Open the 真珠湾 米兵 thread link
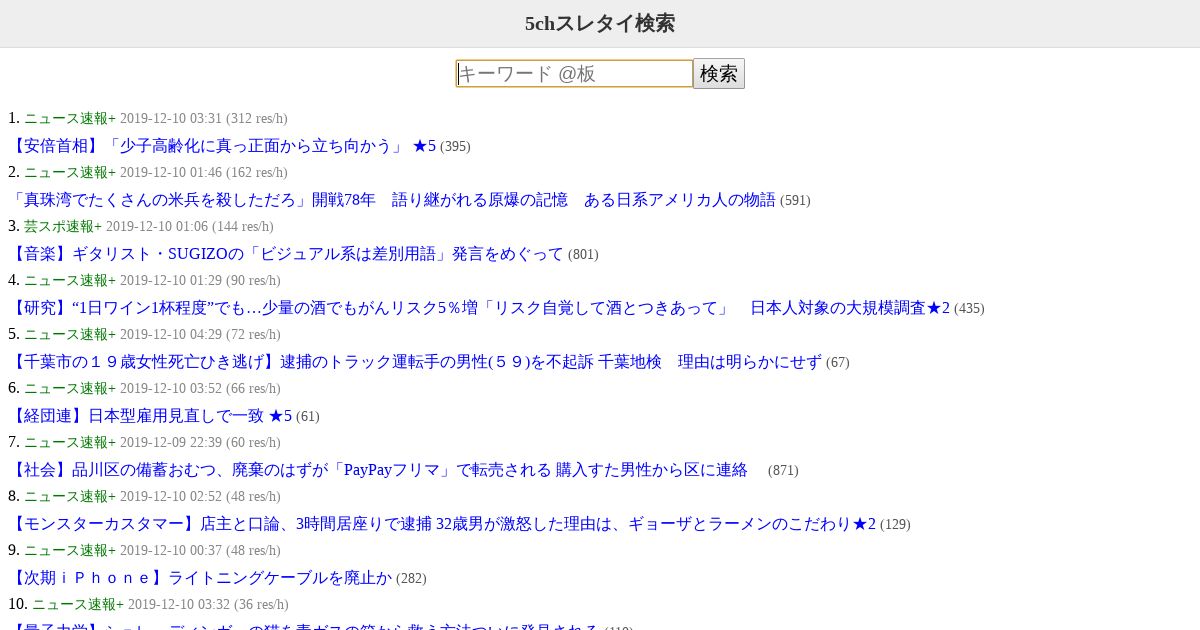The image size is (1200, 630). tap(392, 200)
